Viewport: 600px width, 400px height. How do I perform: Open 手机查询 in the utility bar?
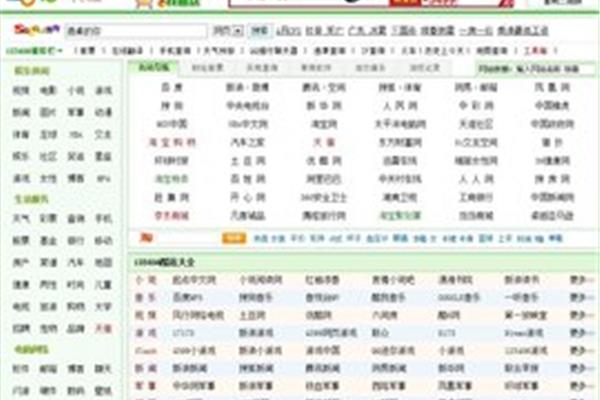[x=175, y=51]
